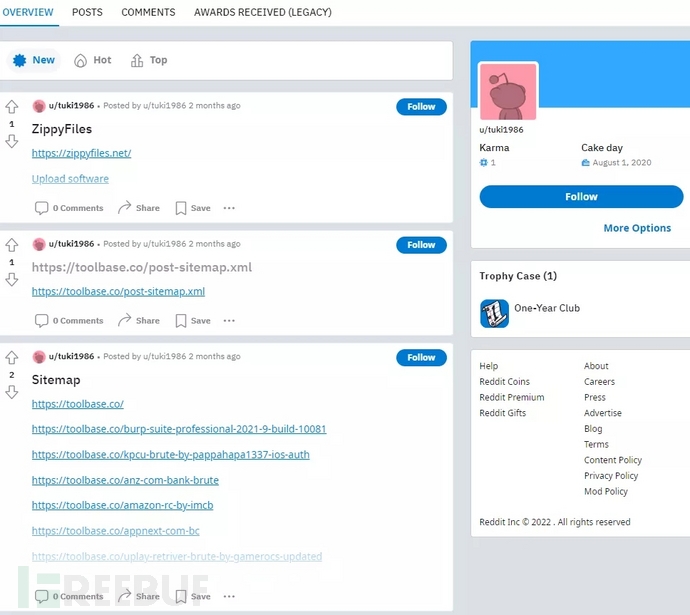Screen dimensions: 690x615
Task: Save the post-sitemap.xml post
Action: pyautogui.click(x=193, y=321)
